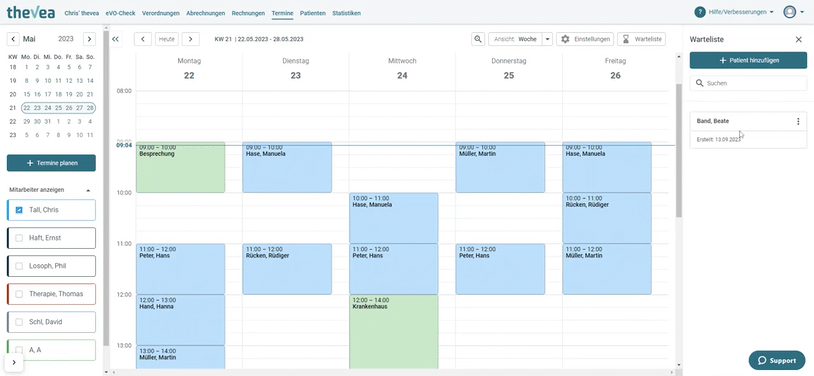Collapse the Mitarbeiter anzeigen section
The height and width of the screenshot is (376, 814).
(88, 190)
